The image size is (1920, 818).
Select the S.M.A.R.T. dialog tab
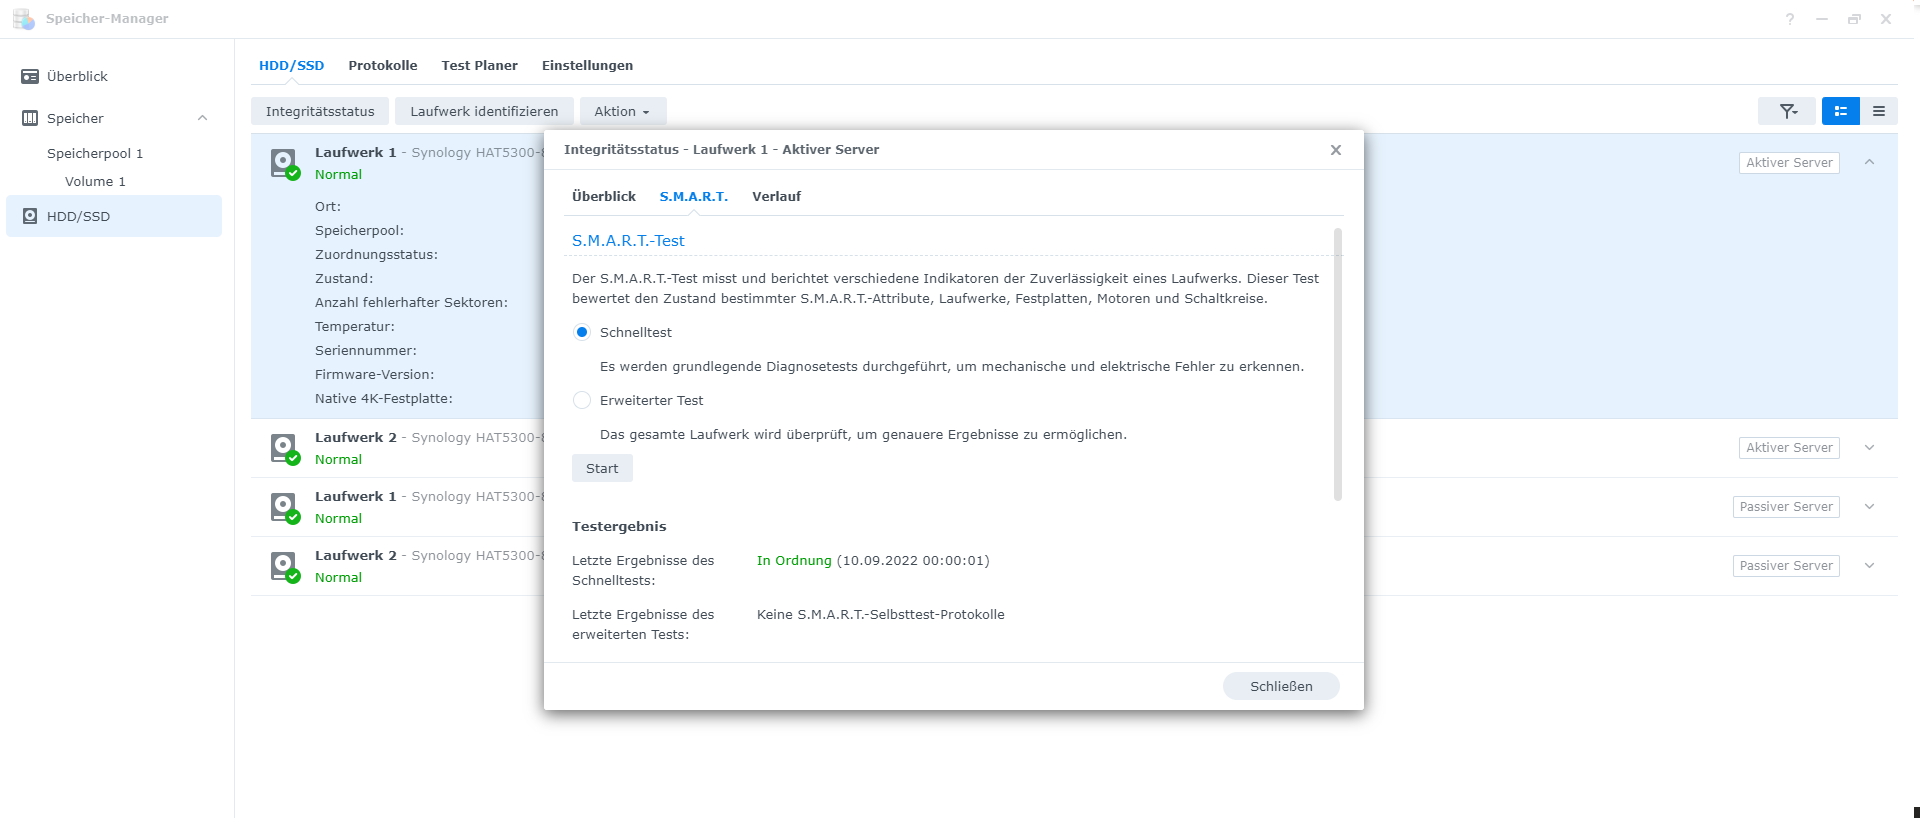694,196
